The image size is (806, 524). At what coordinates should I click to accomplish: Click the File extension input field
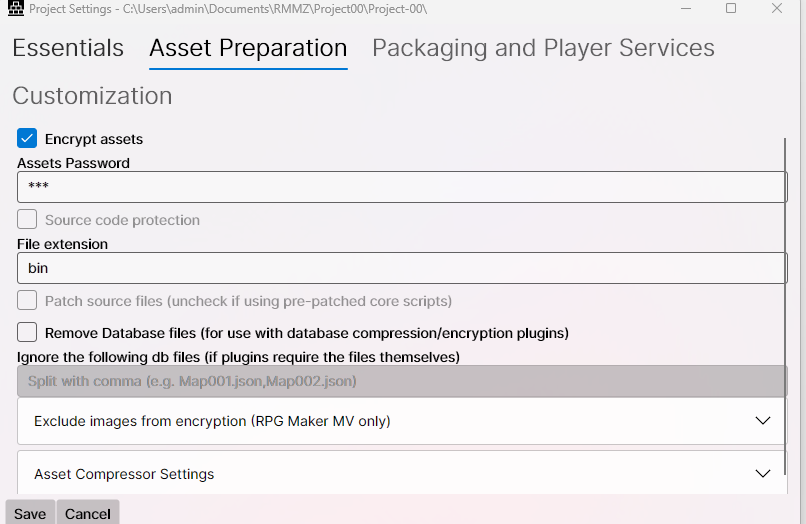402,268
